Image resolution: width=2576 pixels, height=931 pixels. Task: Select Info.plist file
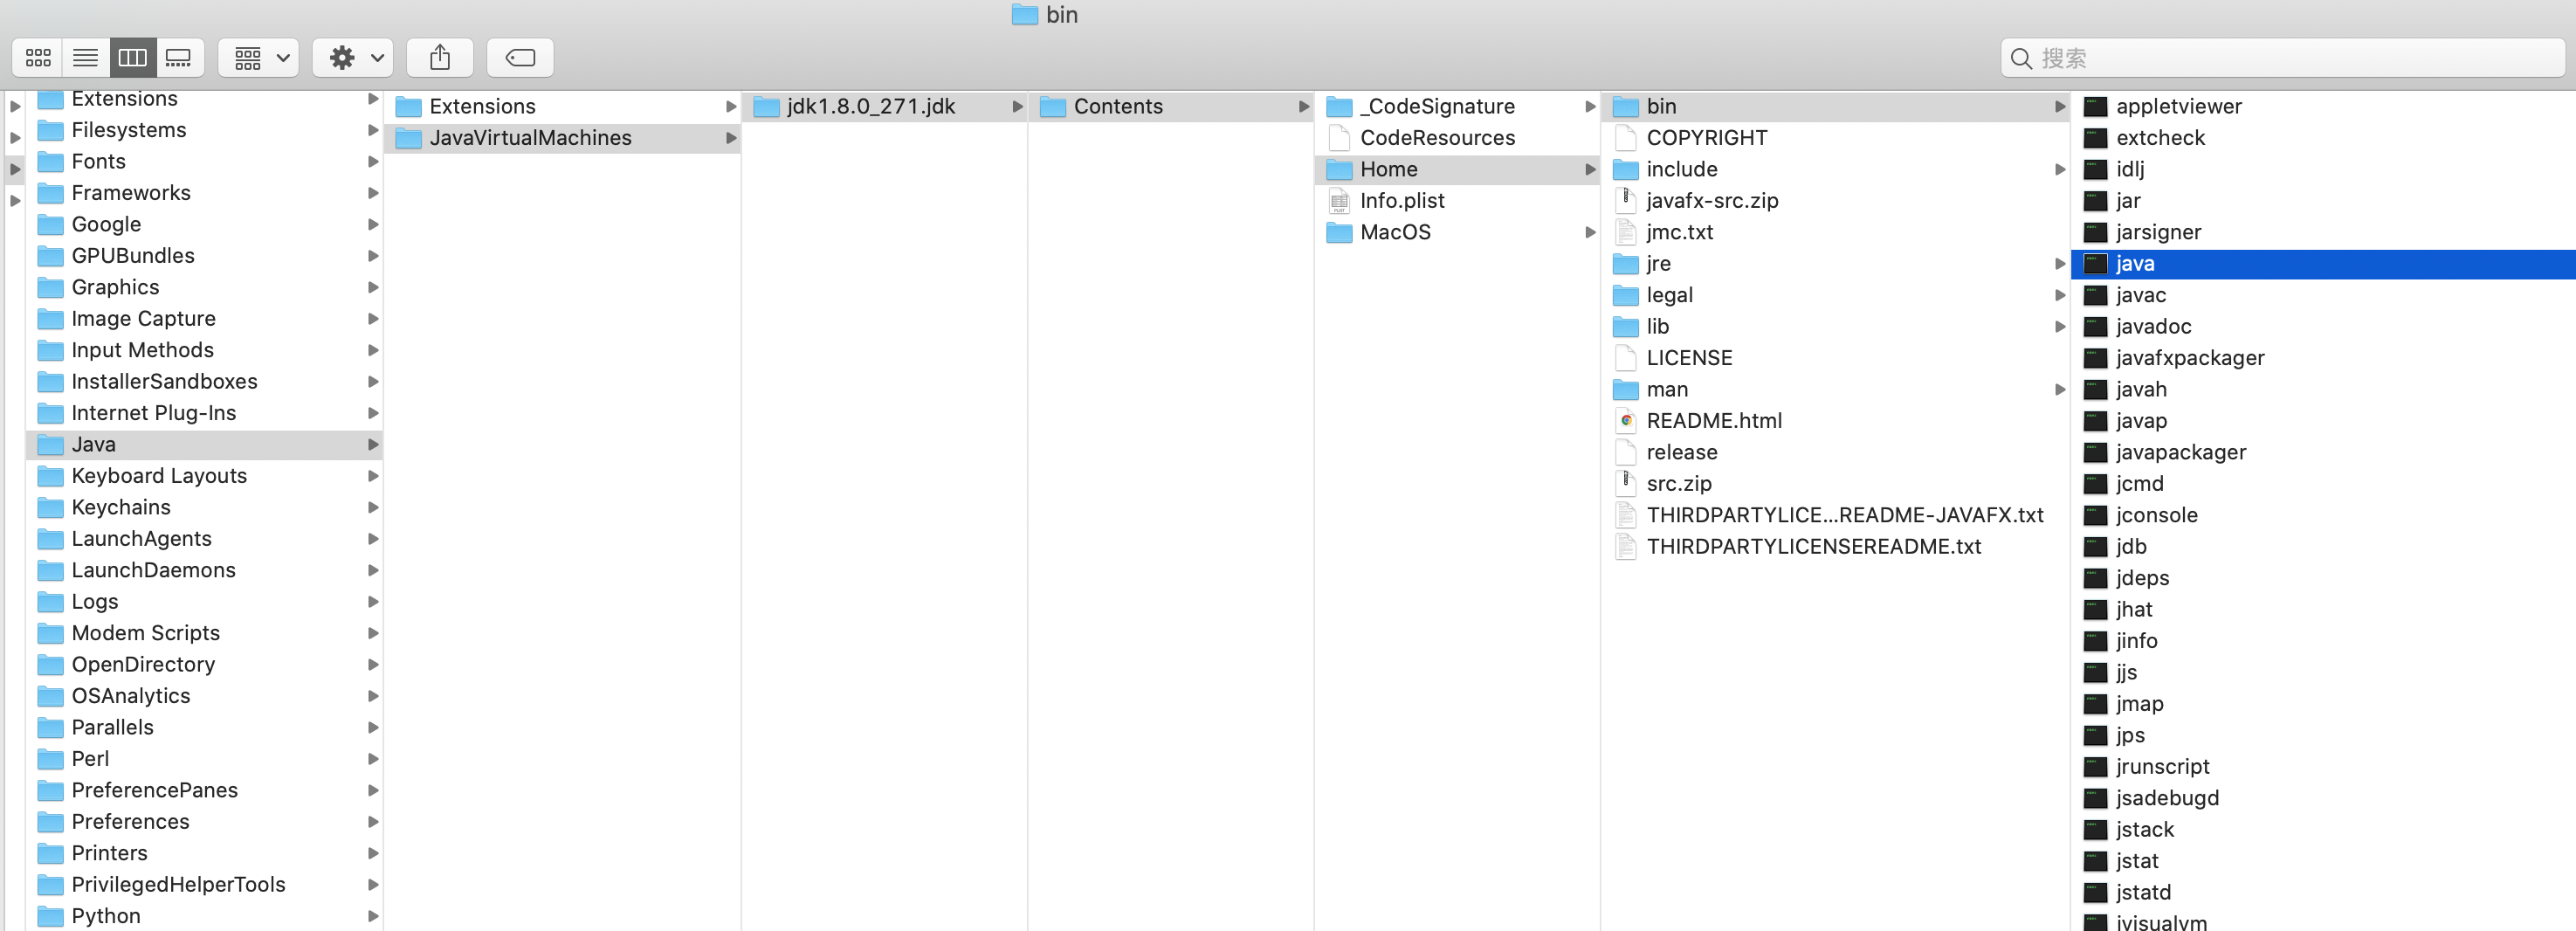(x=1401, y=201)
